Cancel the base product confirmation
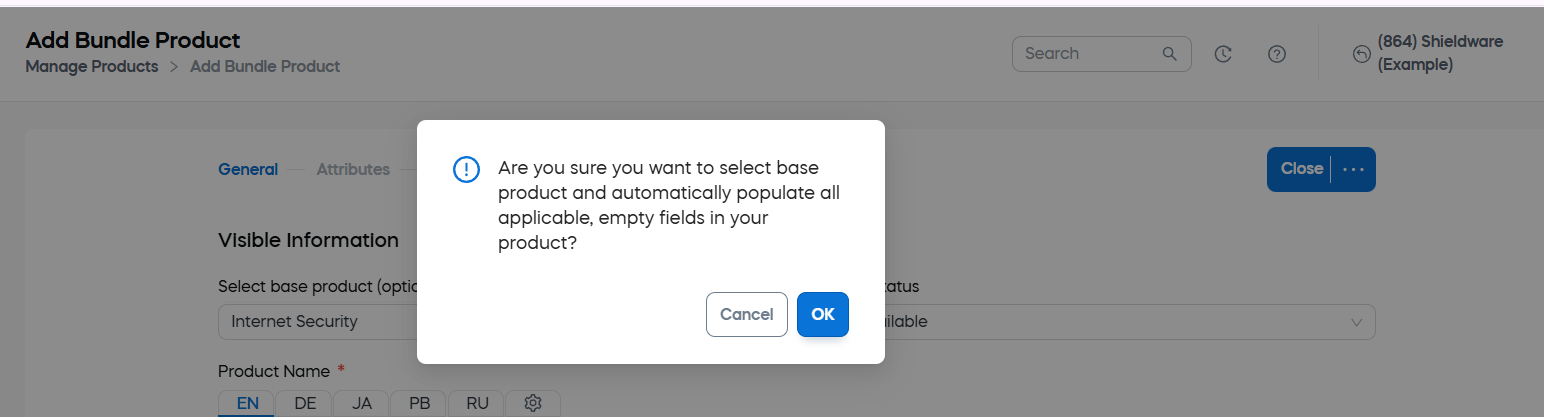1544x417 pixels. coord(747,314)
